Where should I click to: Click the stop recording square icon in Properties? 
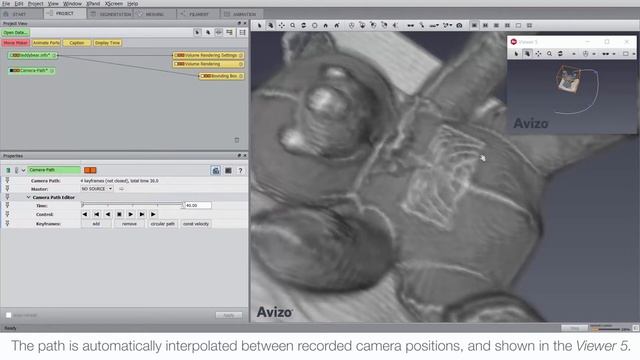[x=228, y=170]
